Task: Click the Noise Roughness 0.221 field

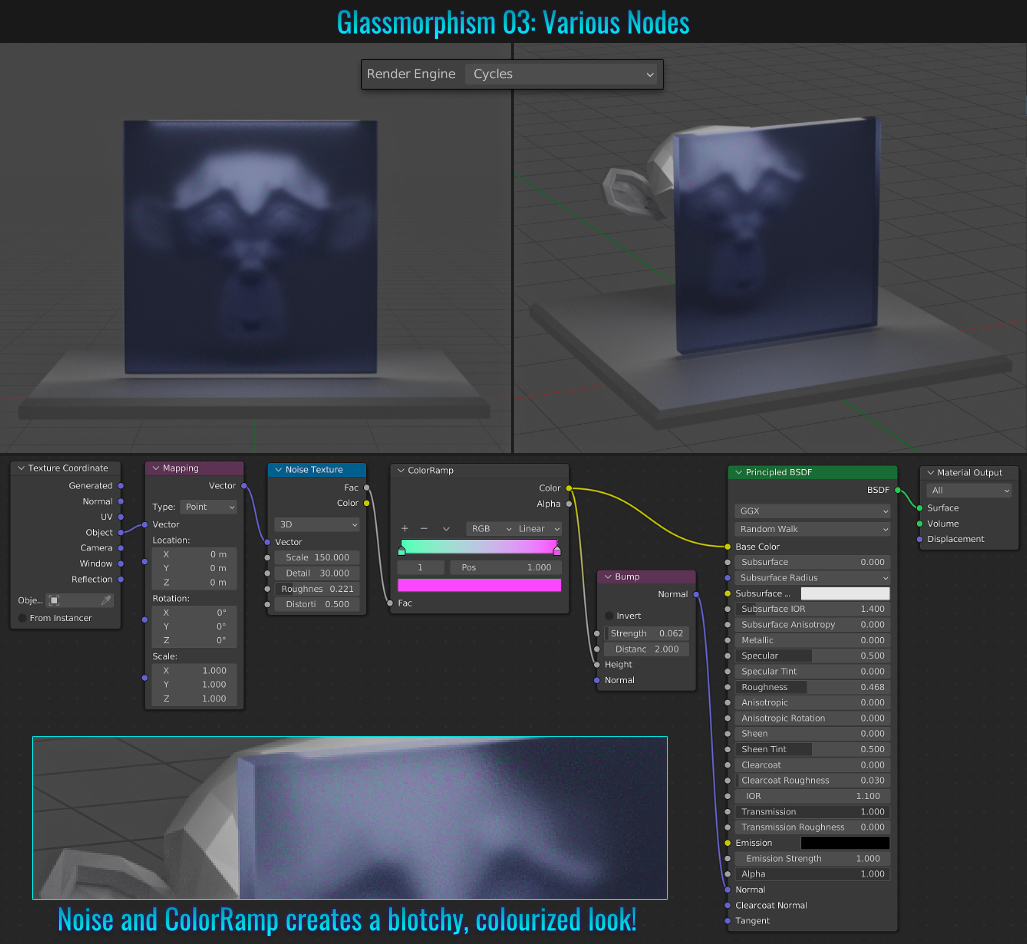Action: pos(317,589)
